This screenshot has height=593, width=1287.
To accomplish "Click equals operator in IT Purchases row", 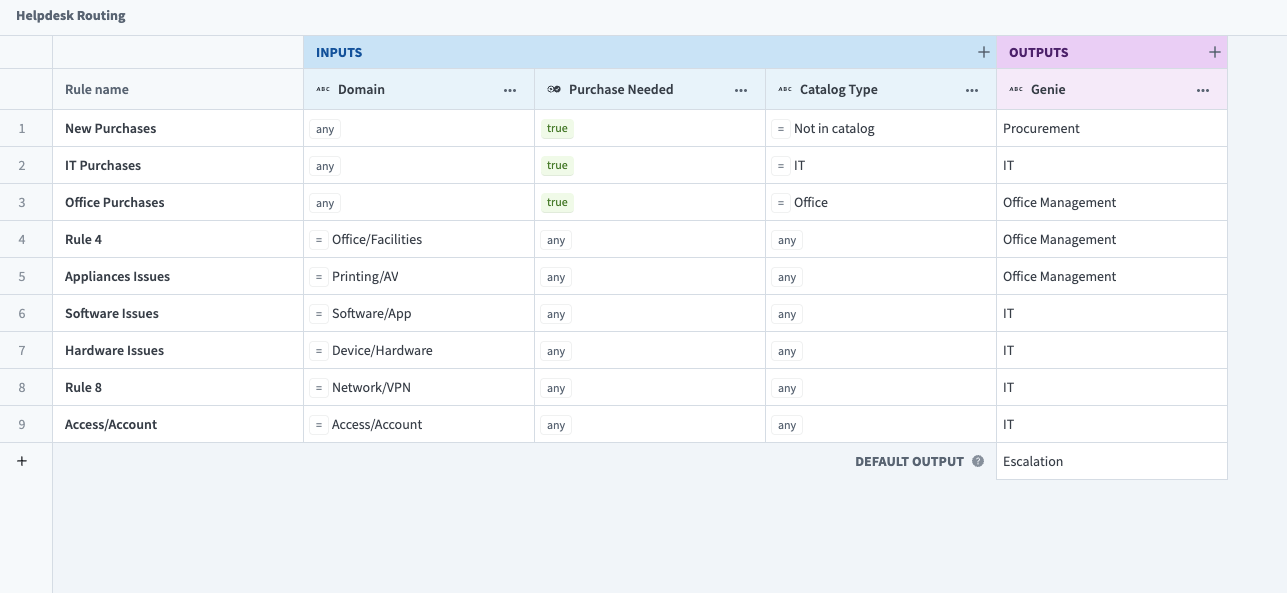I will 780,166.
